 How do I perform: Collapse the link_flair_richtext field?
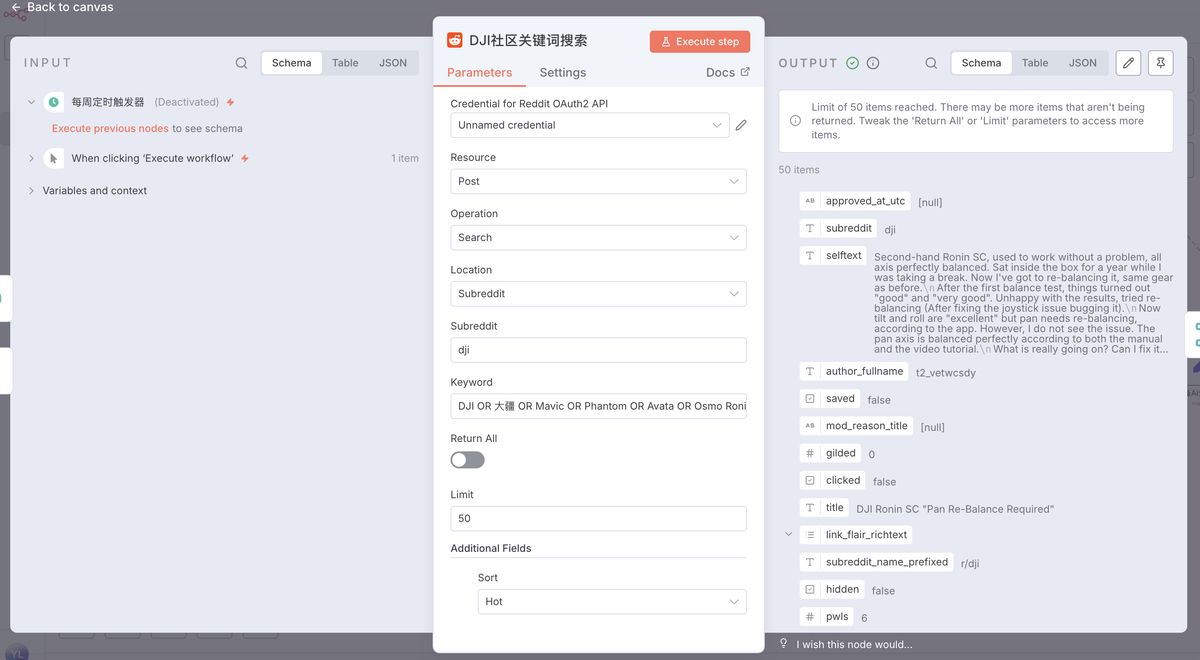[x=788, y=534]
